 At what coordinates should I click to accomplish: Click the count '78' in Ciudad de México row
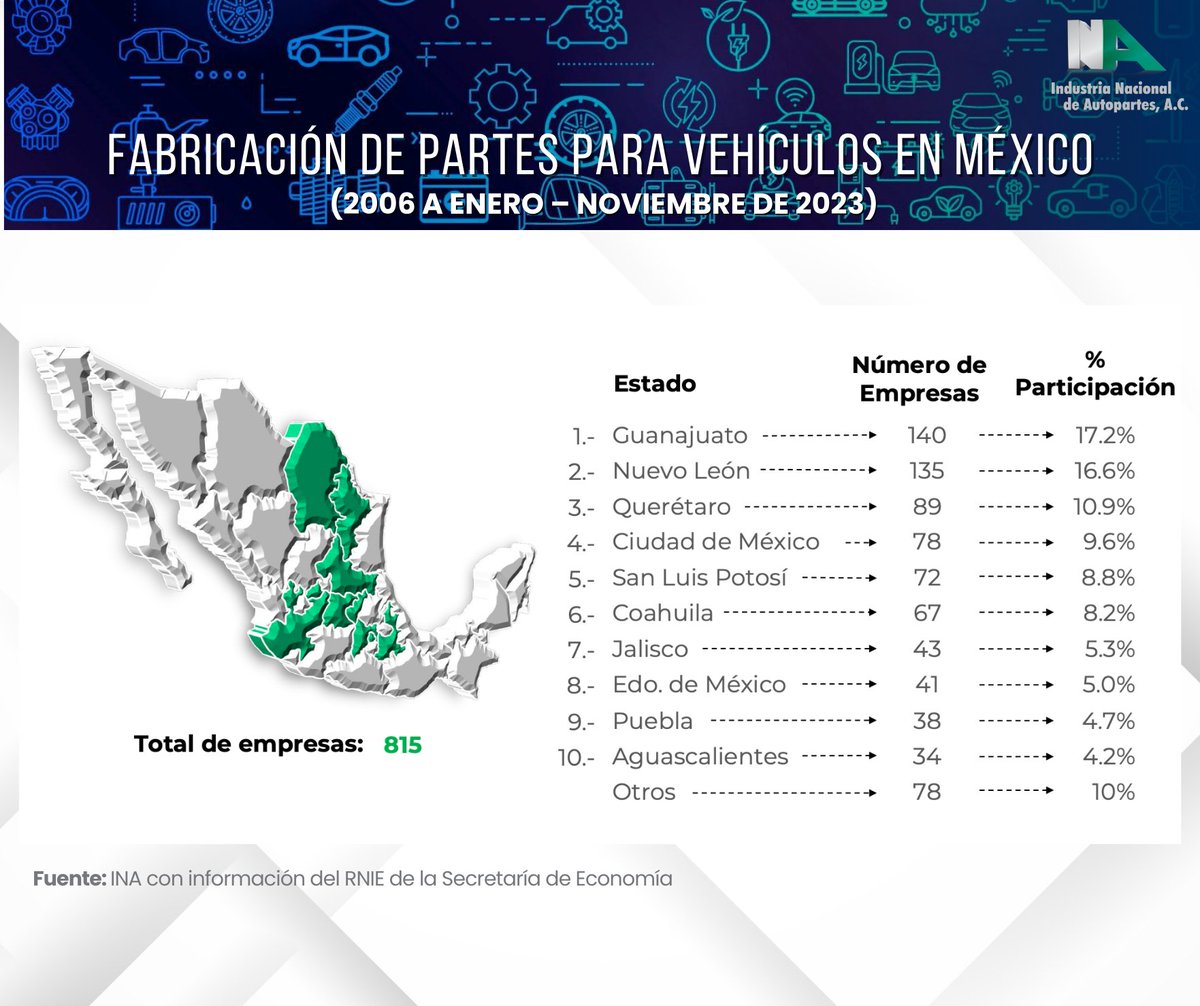click(x=927, y=542)
